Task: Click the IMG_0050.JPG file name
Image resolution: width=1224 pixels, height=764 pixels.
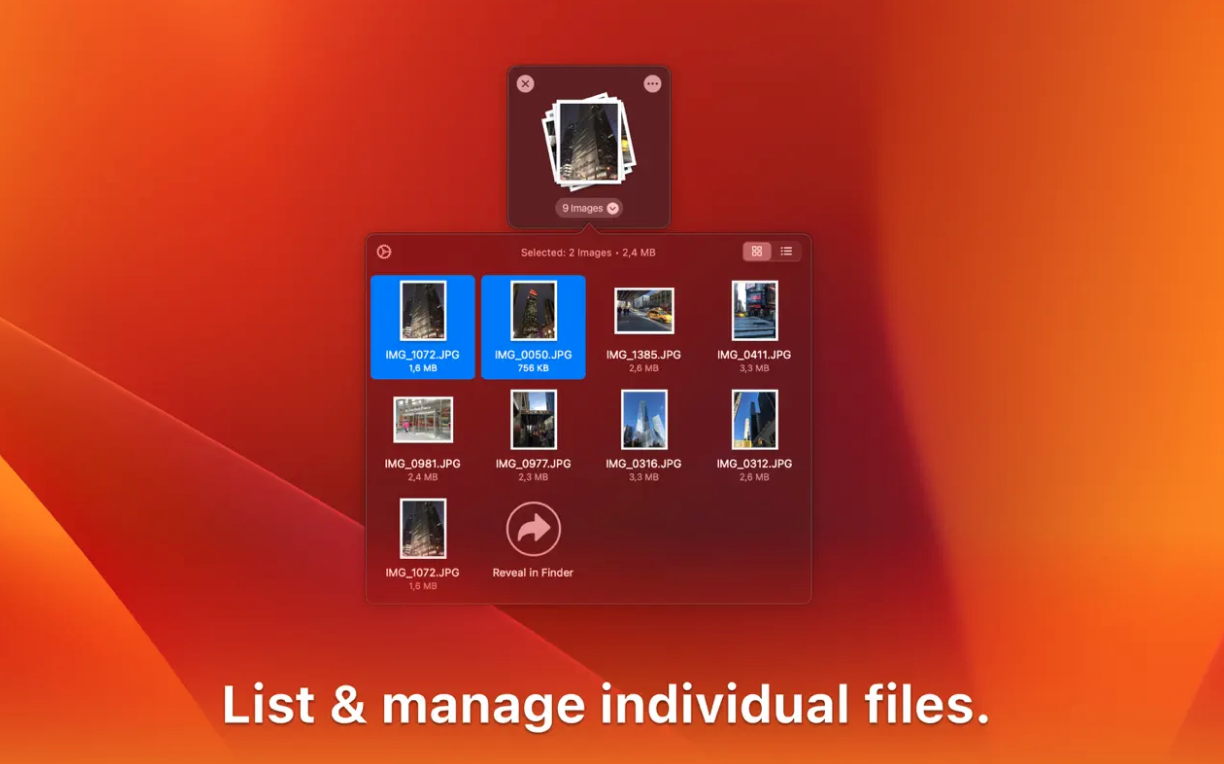Action: coord(533,355)
